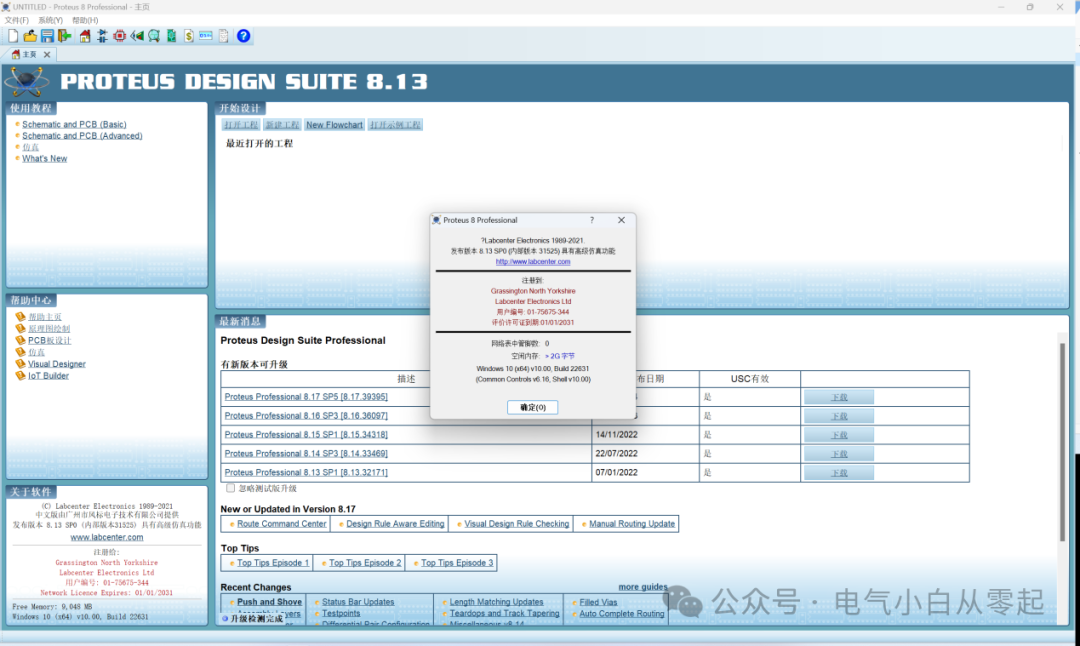
Task: Click the news panel vertical scrollbar
Action: click(x=1062, y=441)
